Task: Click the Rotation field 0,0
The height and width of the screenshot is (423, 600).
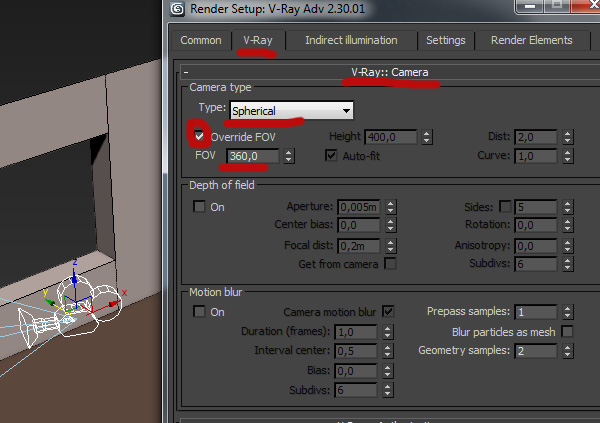Action: pyautogui.click(x=535, y=225)
